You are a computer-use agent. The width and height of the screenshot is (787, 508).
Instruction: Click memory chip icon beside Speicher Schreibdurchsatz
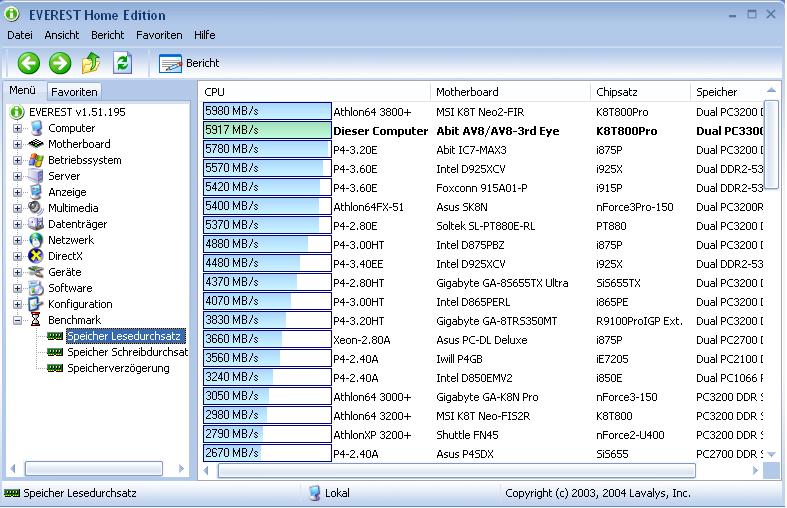[x=55, y=352]
